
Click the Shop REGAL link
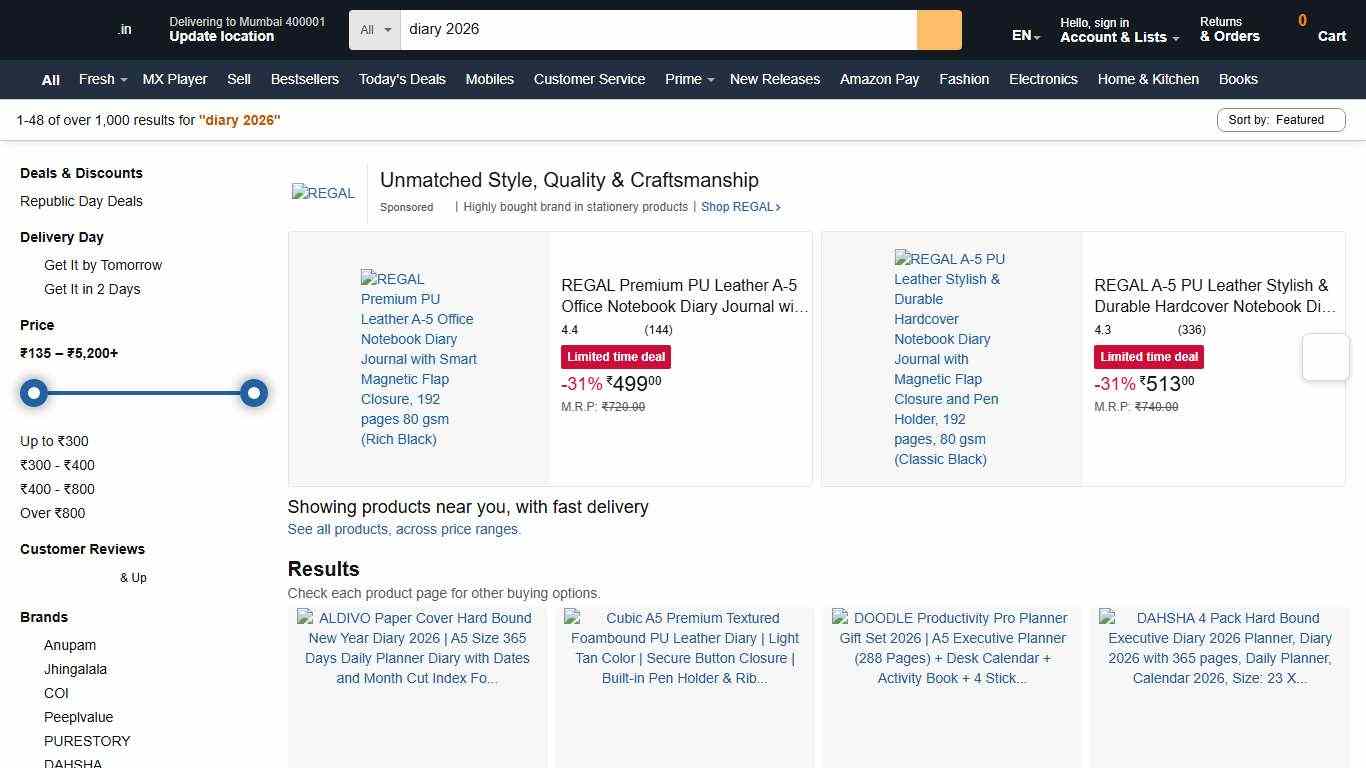tap(740, 207)
